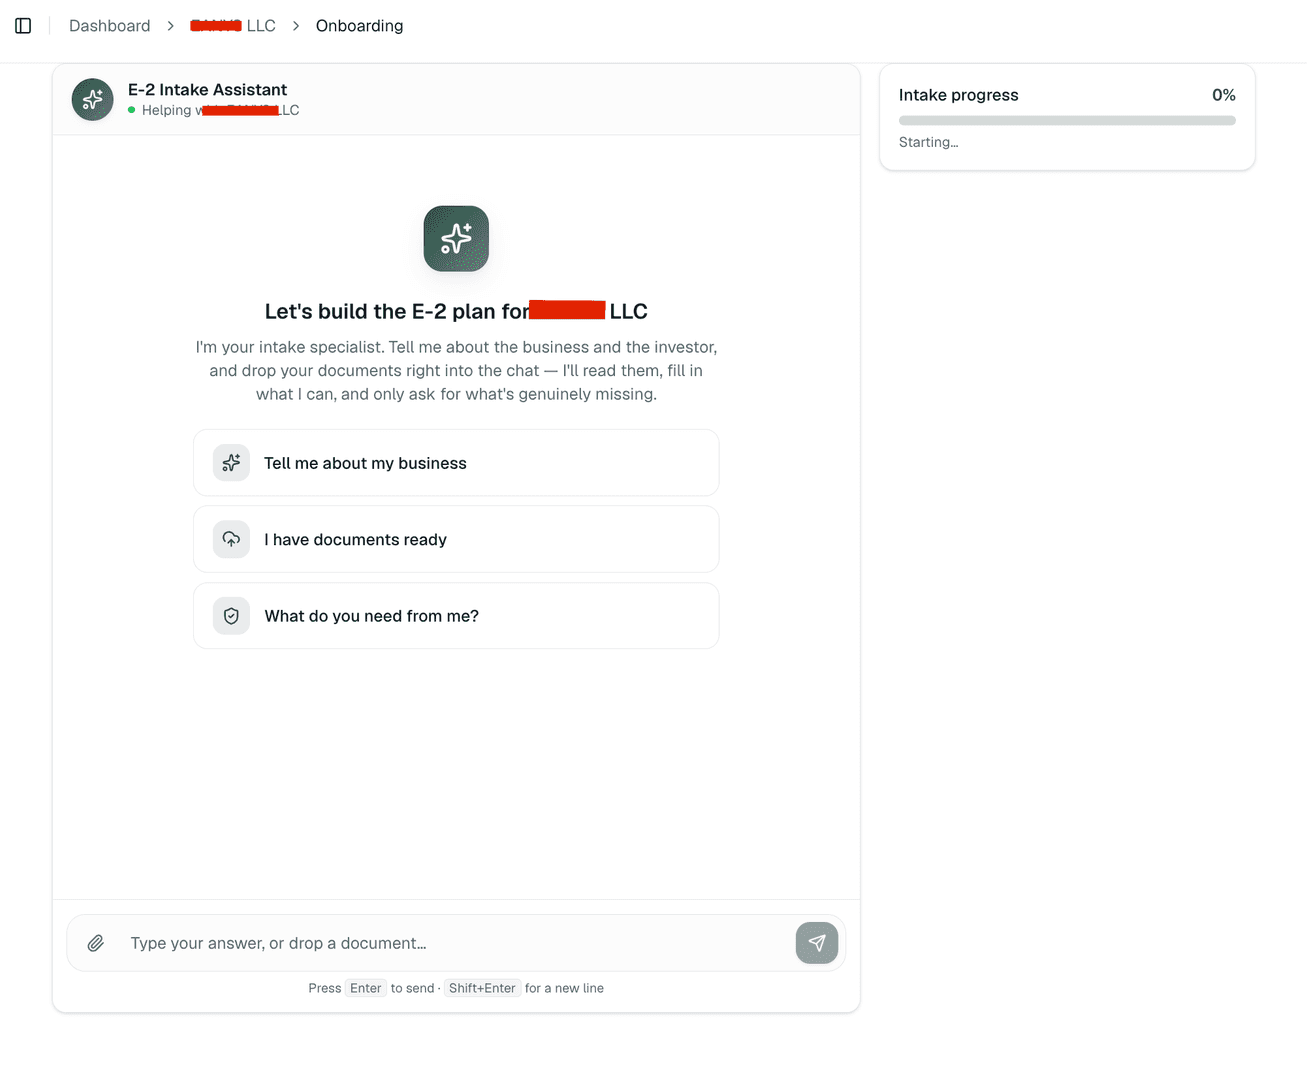Click the E-2 Intake Assistant avatar

point(93,100)
